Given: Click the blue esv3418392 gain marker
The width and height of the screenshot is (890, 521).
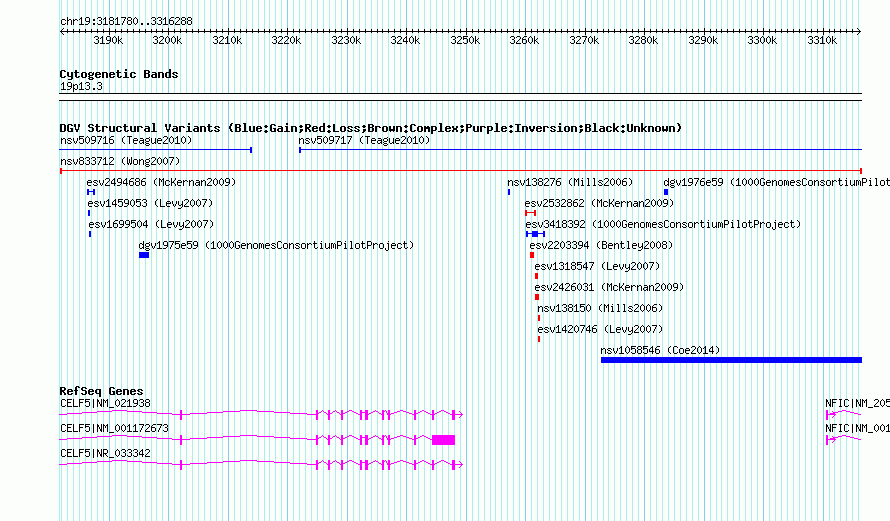Looking at the screenshot, I should (x=535, y=234).
